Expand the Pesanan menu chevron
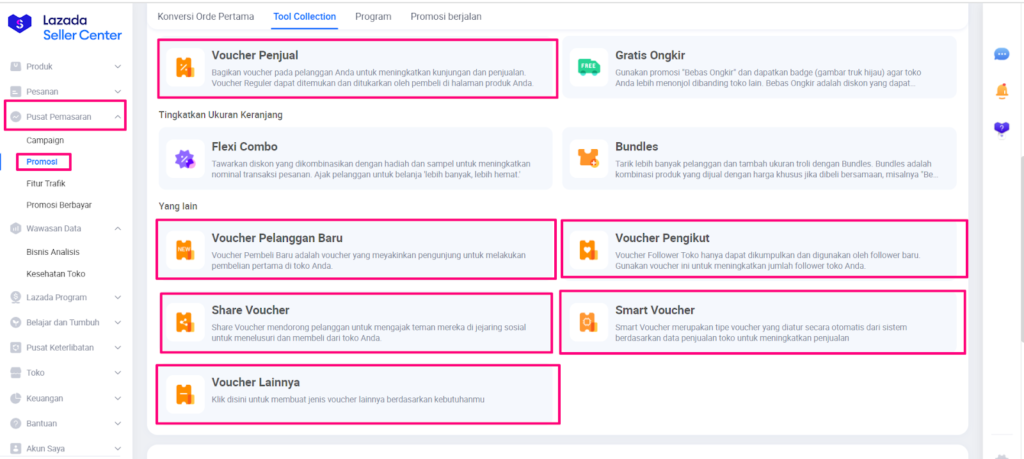This screenshot has width=1024, height=459. (x=118, y=91)
